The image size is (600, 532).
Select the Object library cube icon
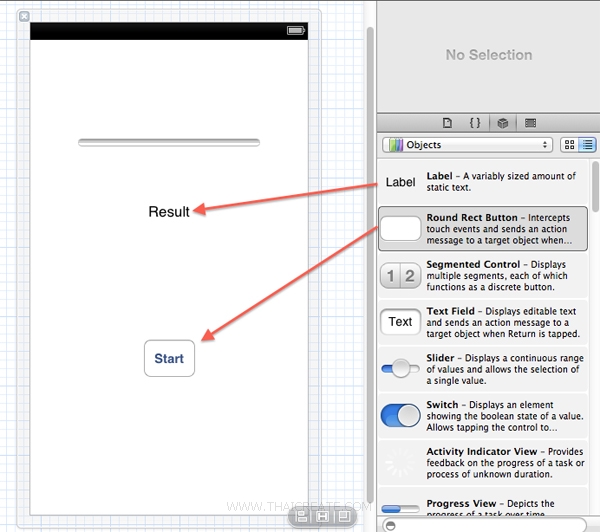[x=502, y=123]
